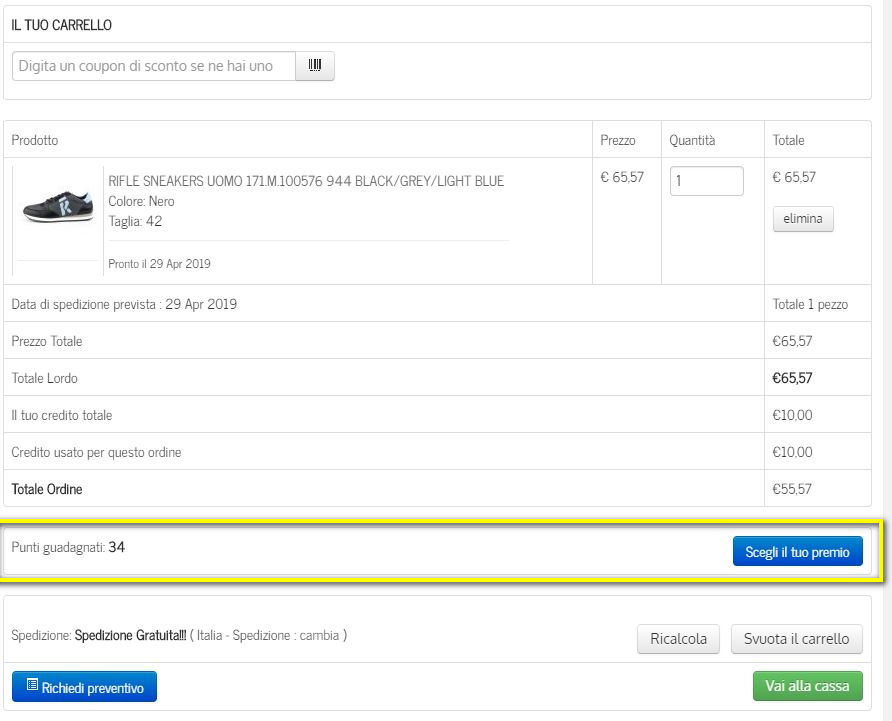Click the Taglia: 42 text

tap(135, 221)
